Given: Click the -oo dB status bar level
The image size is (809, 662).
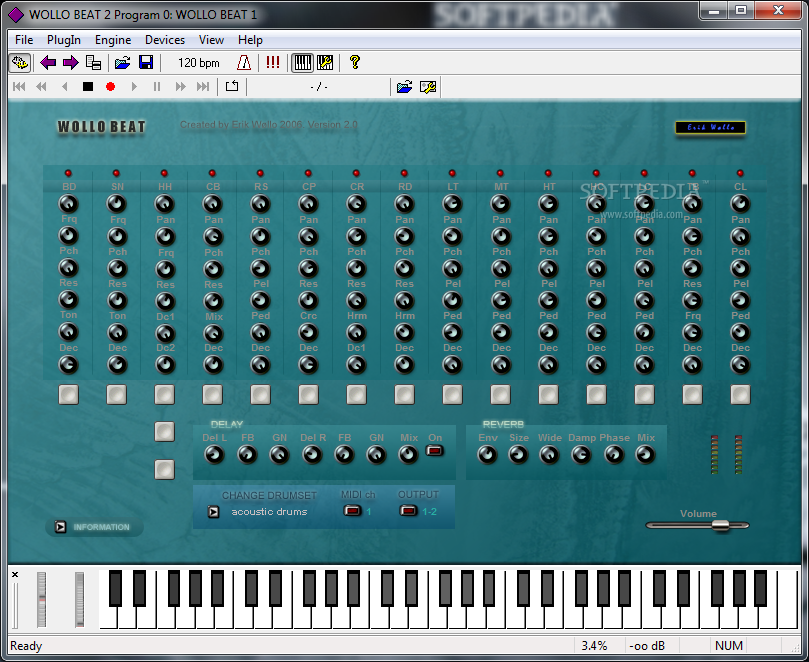Looking at the screenshot, I should 647,645.
